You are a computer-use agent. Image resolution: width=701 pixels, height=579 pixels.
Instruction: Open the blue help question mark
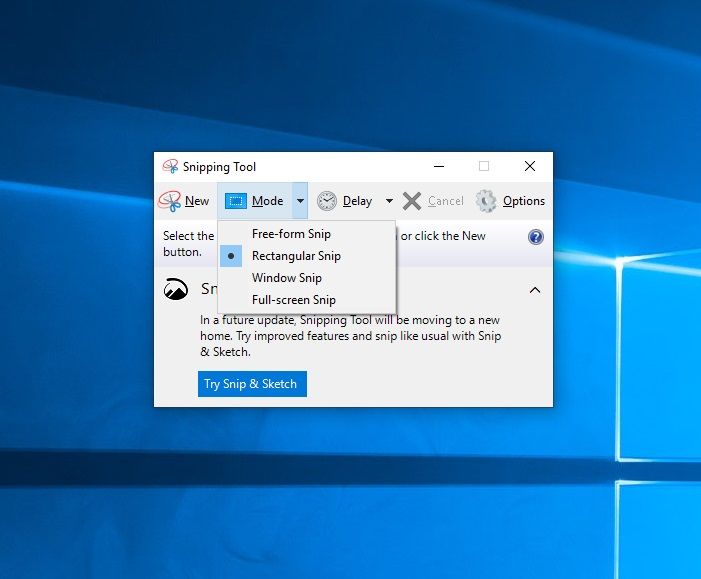click(536, 237)
